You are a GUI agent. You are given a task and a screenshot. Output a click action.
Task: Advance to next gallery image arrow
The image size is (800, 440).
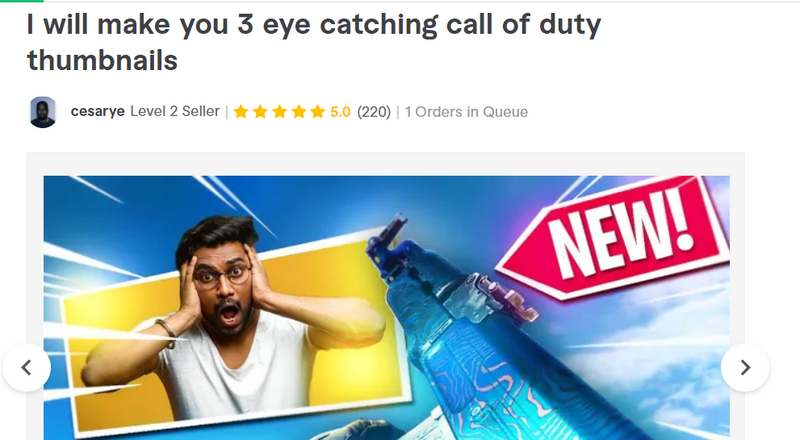click(745, 368)
